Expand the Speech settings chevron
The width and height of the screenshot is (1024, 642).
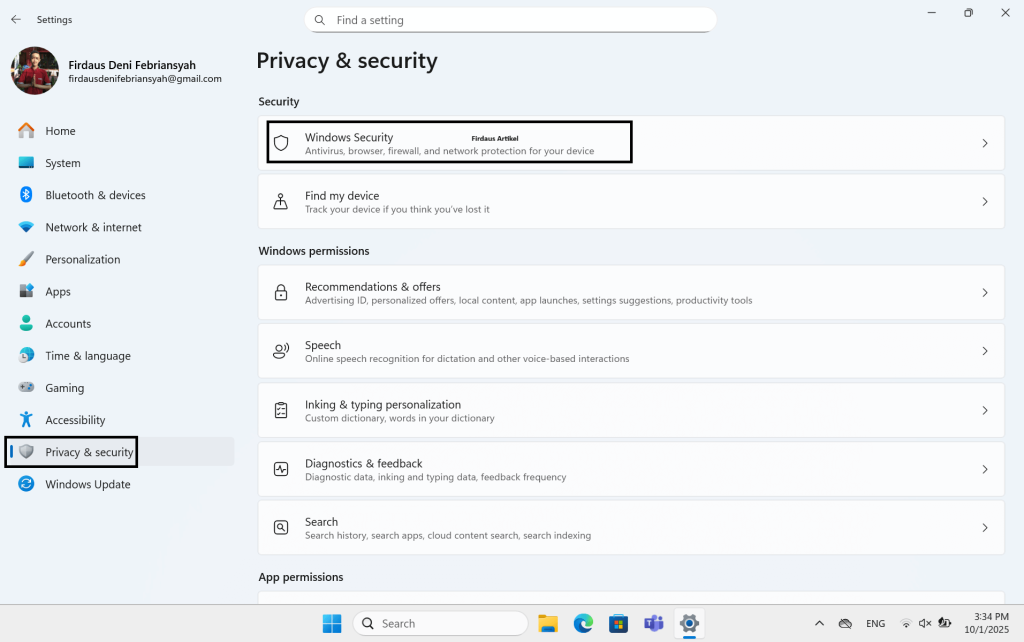[x=984, y=351]
